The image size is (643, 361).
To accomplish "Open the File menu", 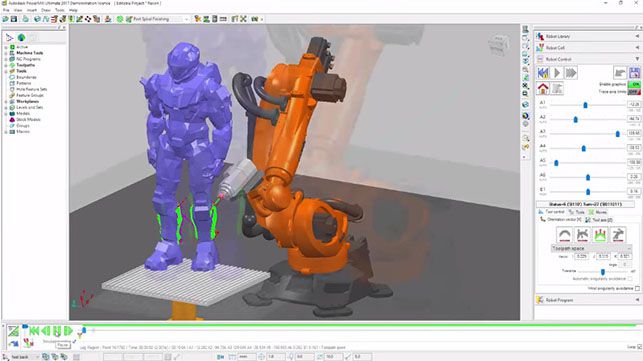I will coord(6,10).
